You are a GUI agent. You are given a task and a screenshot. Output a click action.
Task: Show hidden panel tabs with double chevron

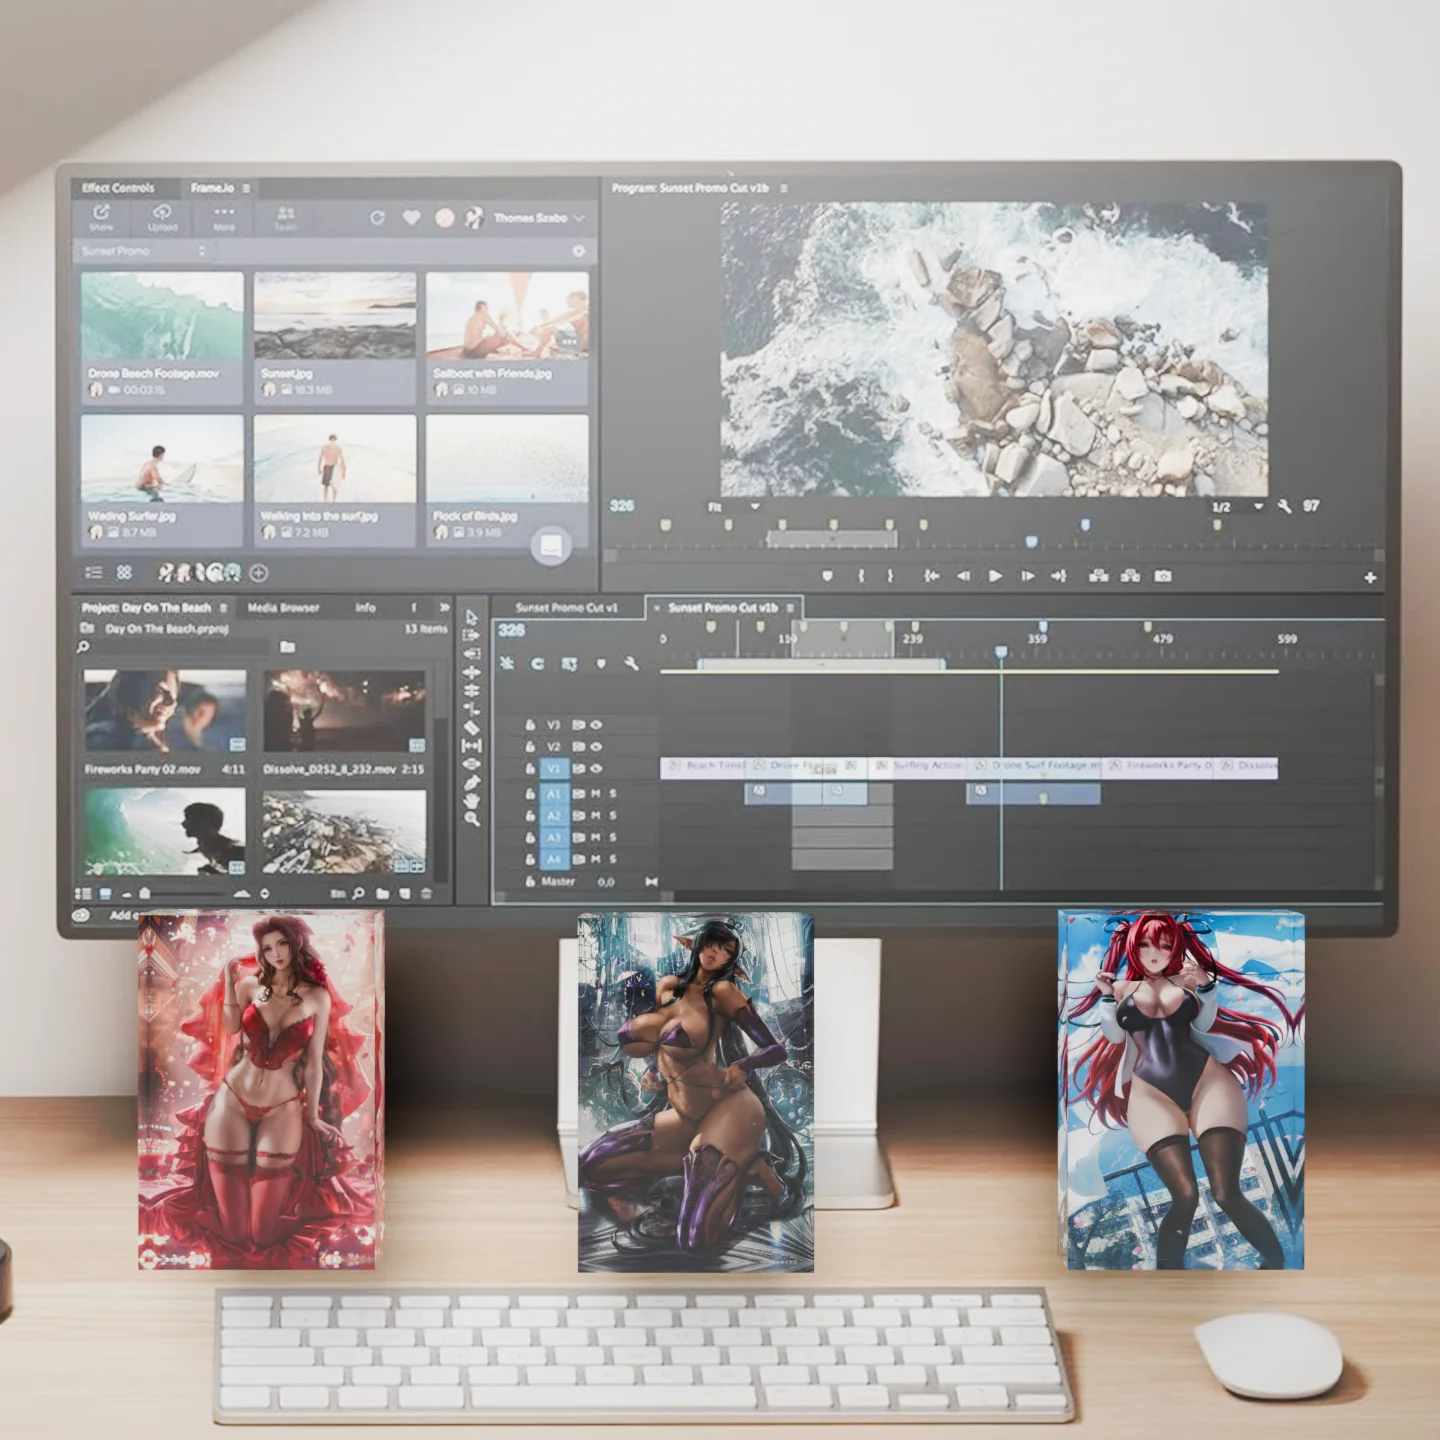(x=444, y=607)
